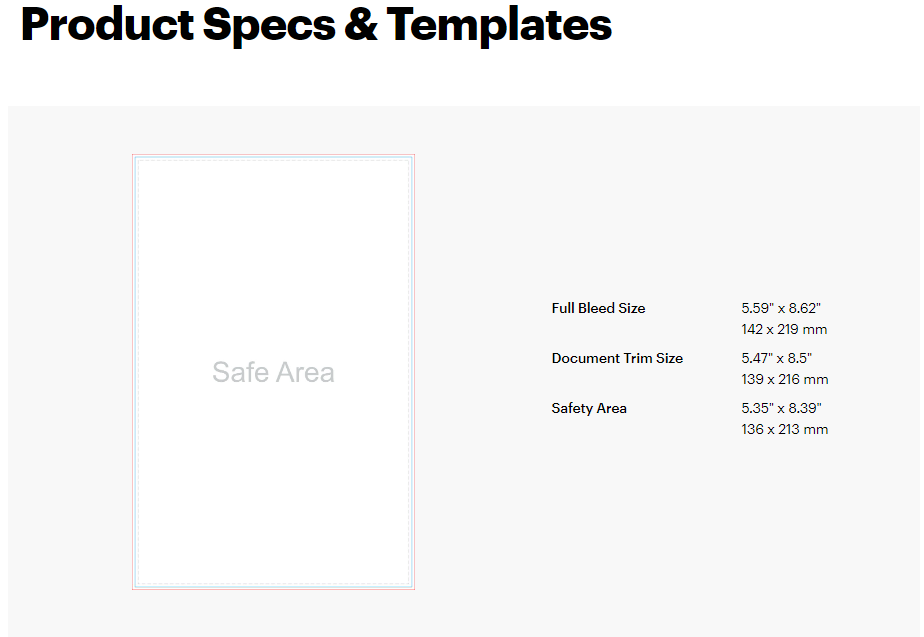Click the '139 x 216 mm' value
Viewport: 924px width, 637px height.
pos(784,379)
